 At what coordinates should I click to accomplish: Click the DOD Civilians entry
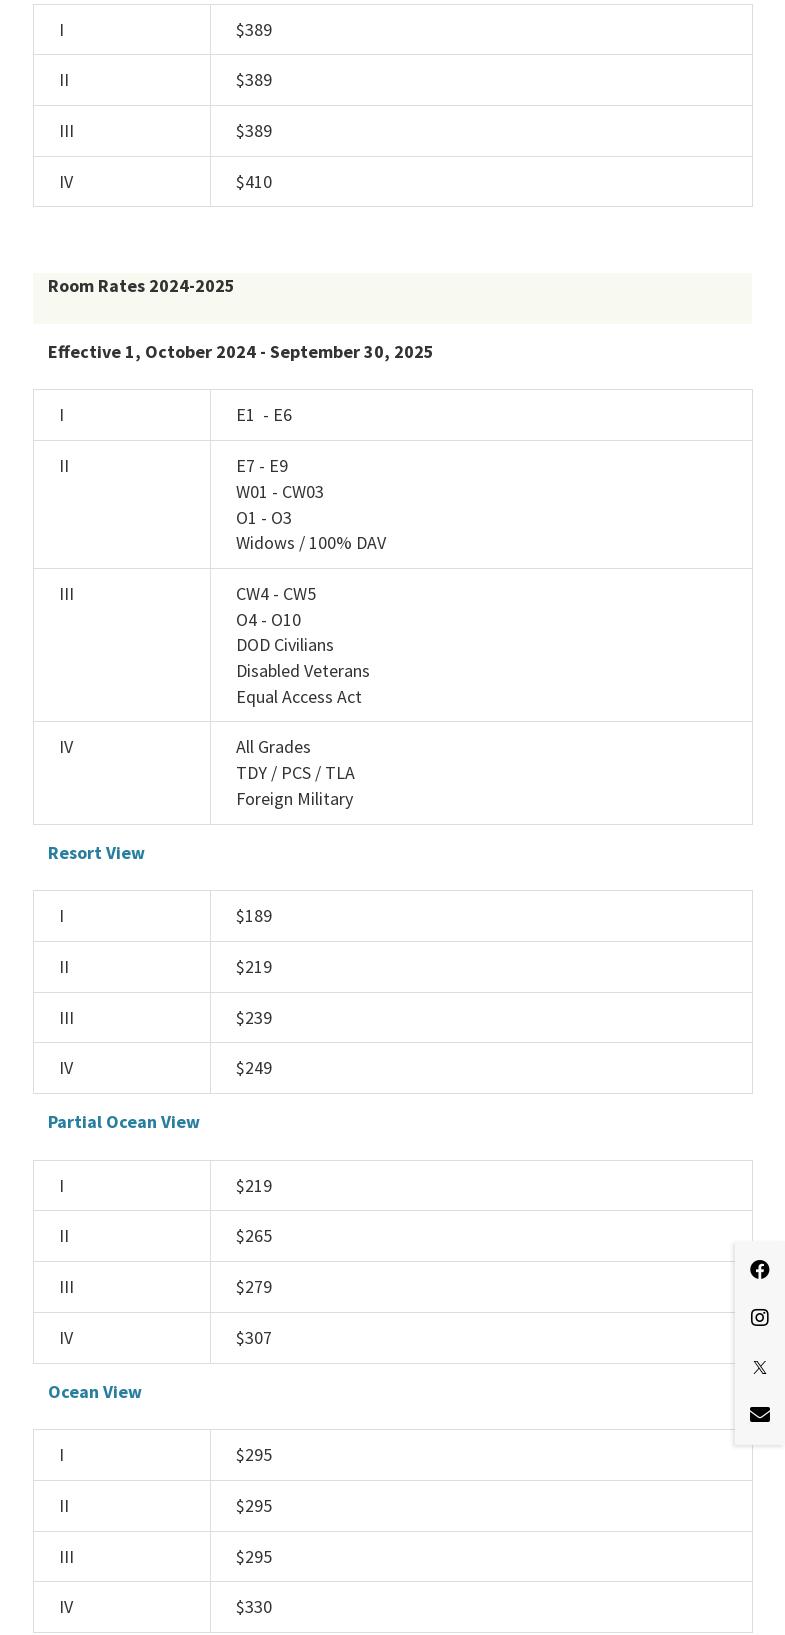285,645
